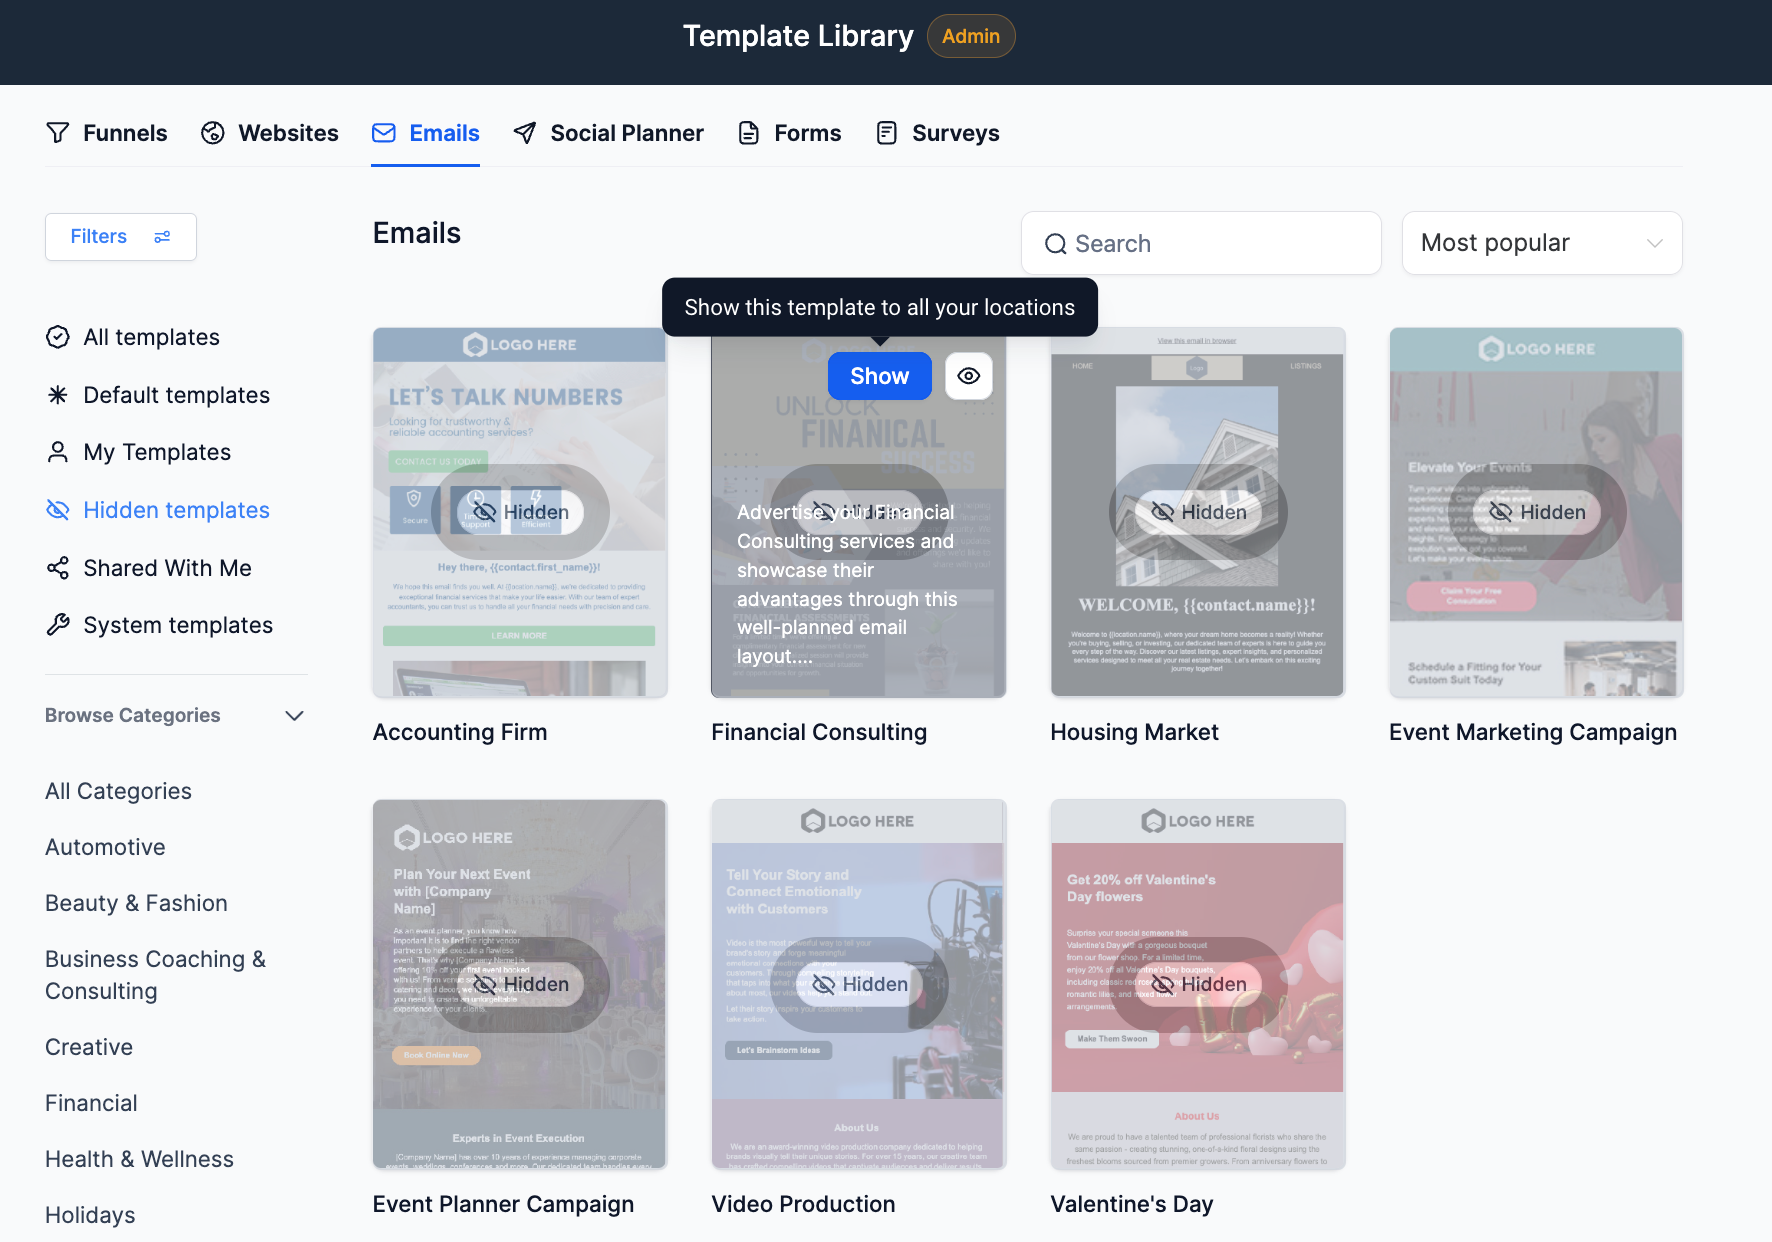
Task: Click the Event Planner Campaign title
Action: (x=503, y=1204)
